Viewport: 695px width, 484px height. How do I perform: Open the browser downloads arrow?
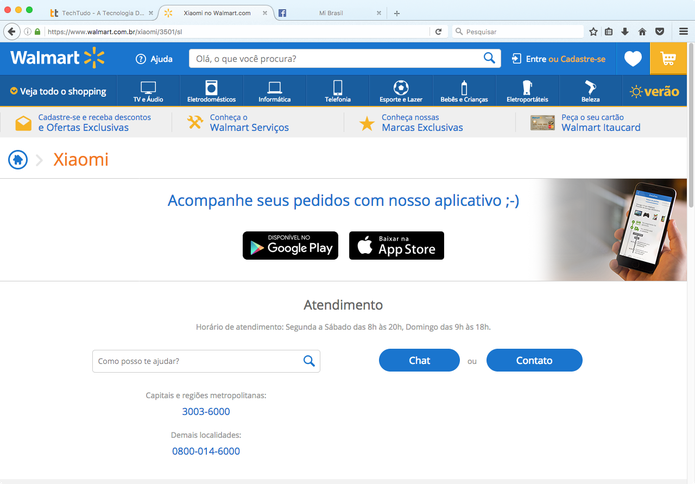tap(625, 31)
